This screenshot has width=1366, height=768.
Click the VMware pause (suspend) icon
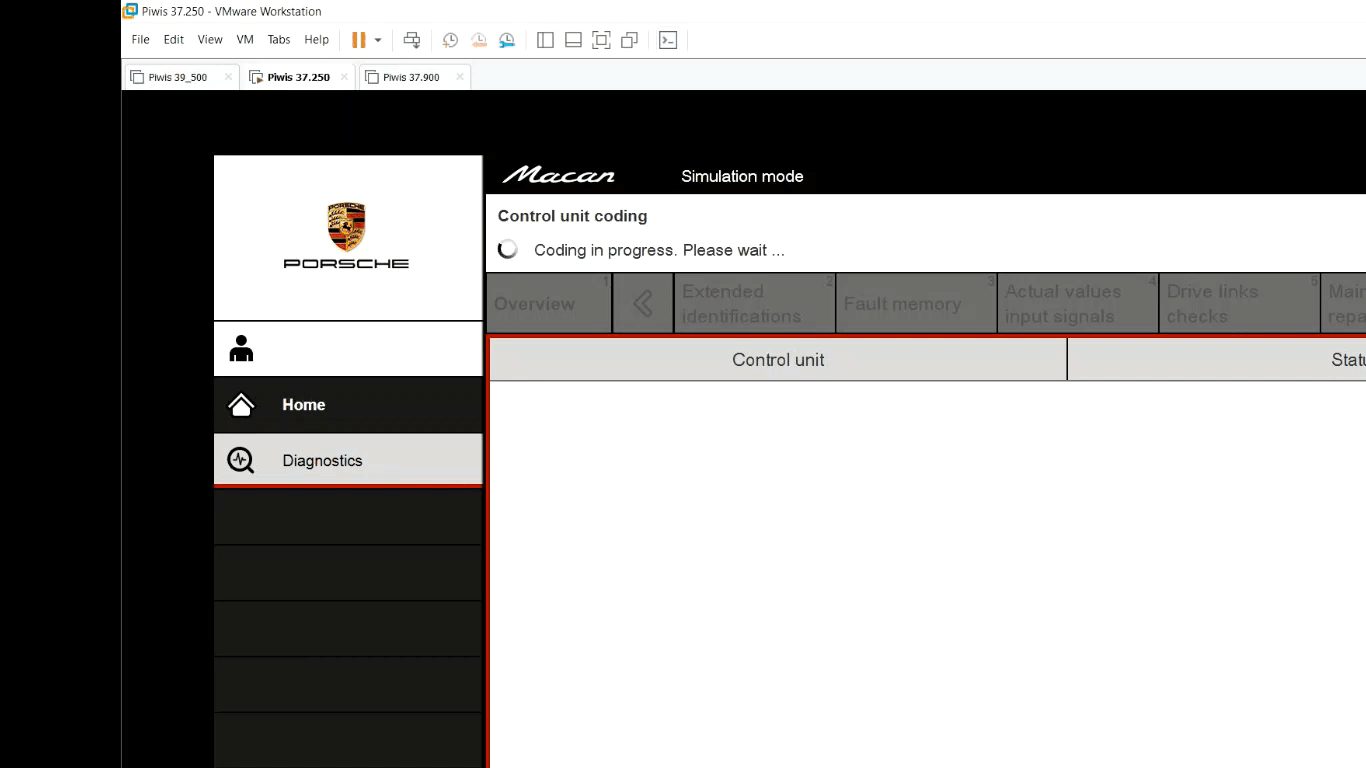point(358,40)
